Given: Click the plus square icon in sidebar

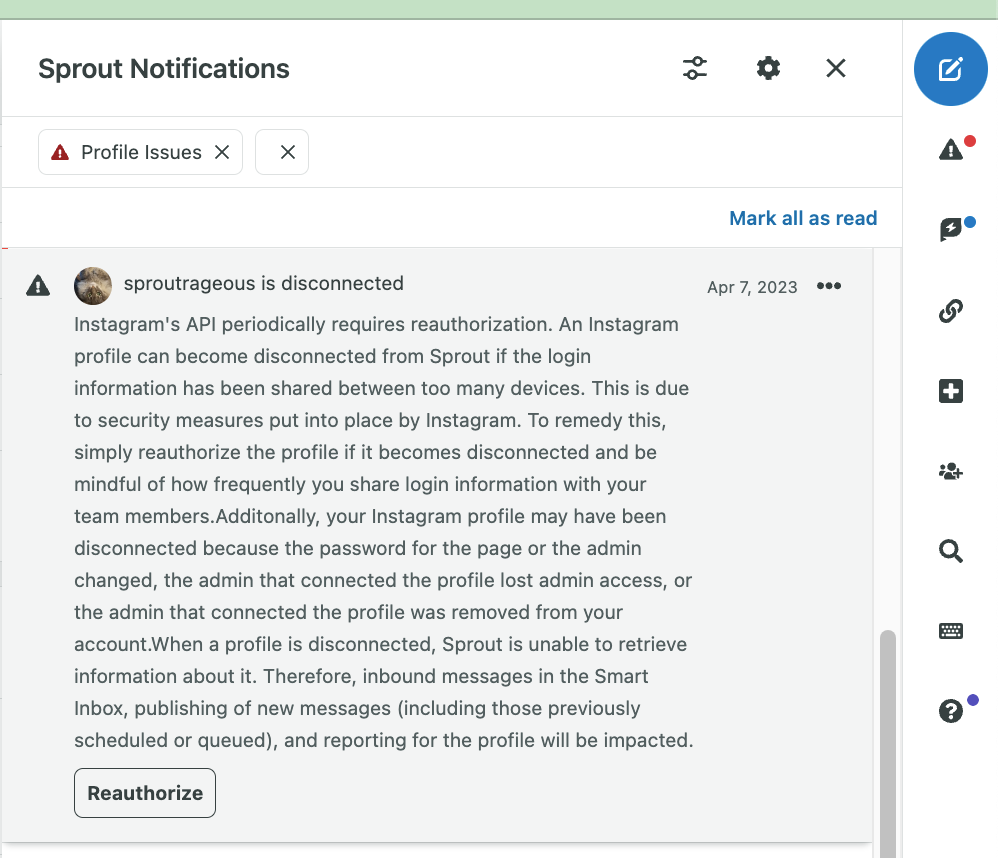Looking at the screenshot, I should [951, 391].
